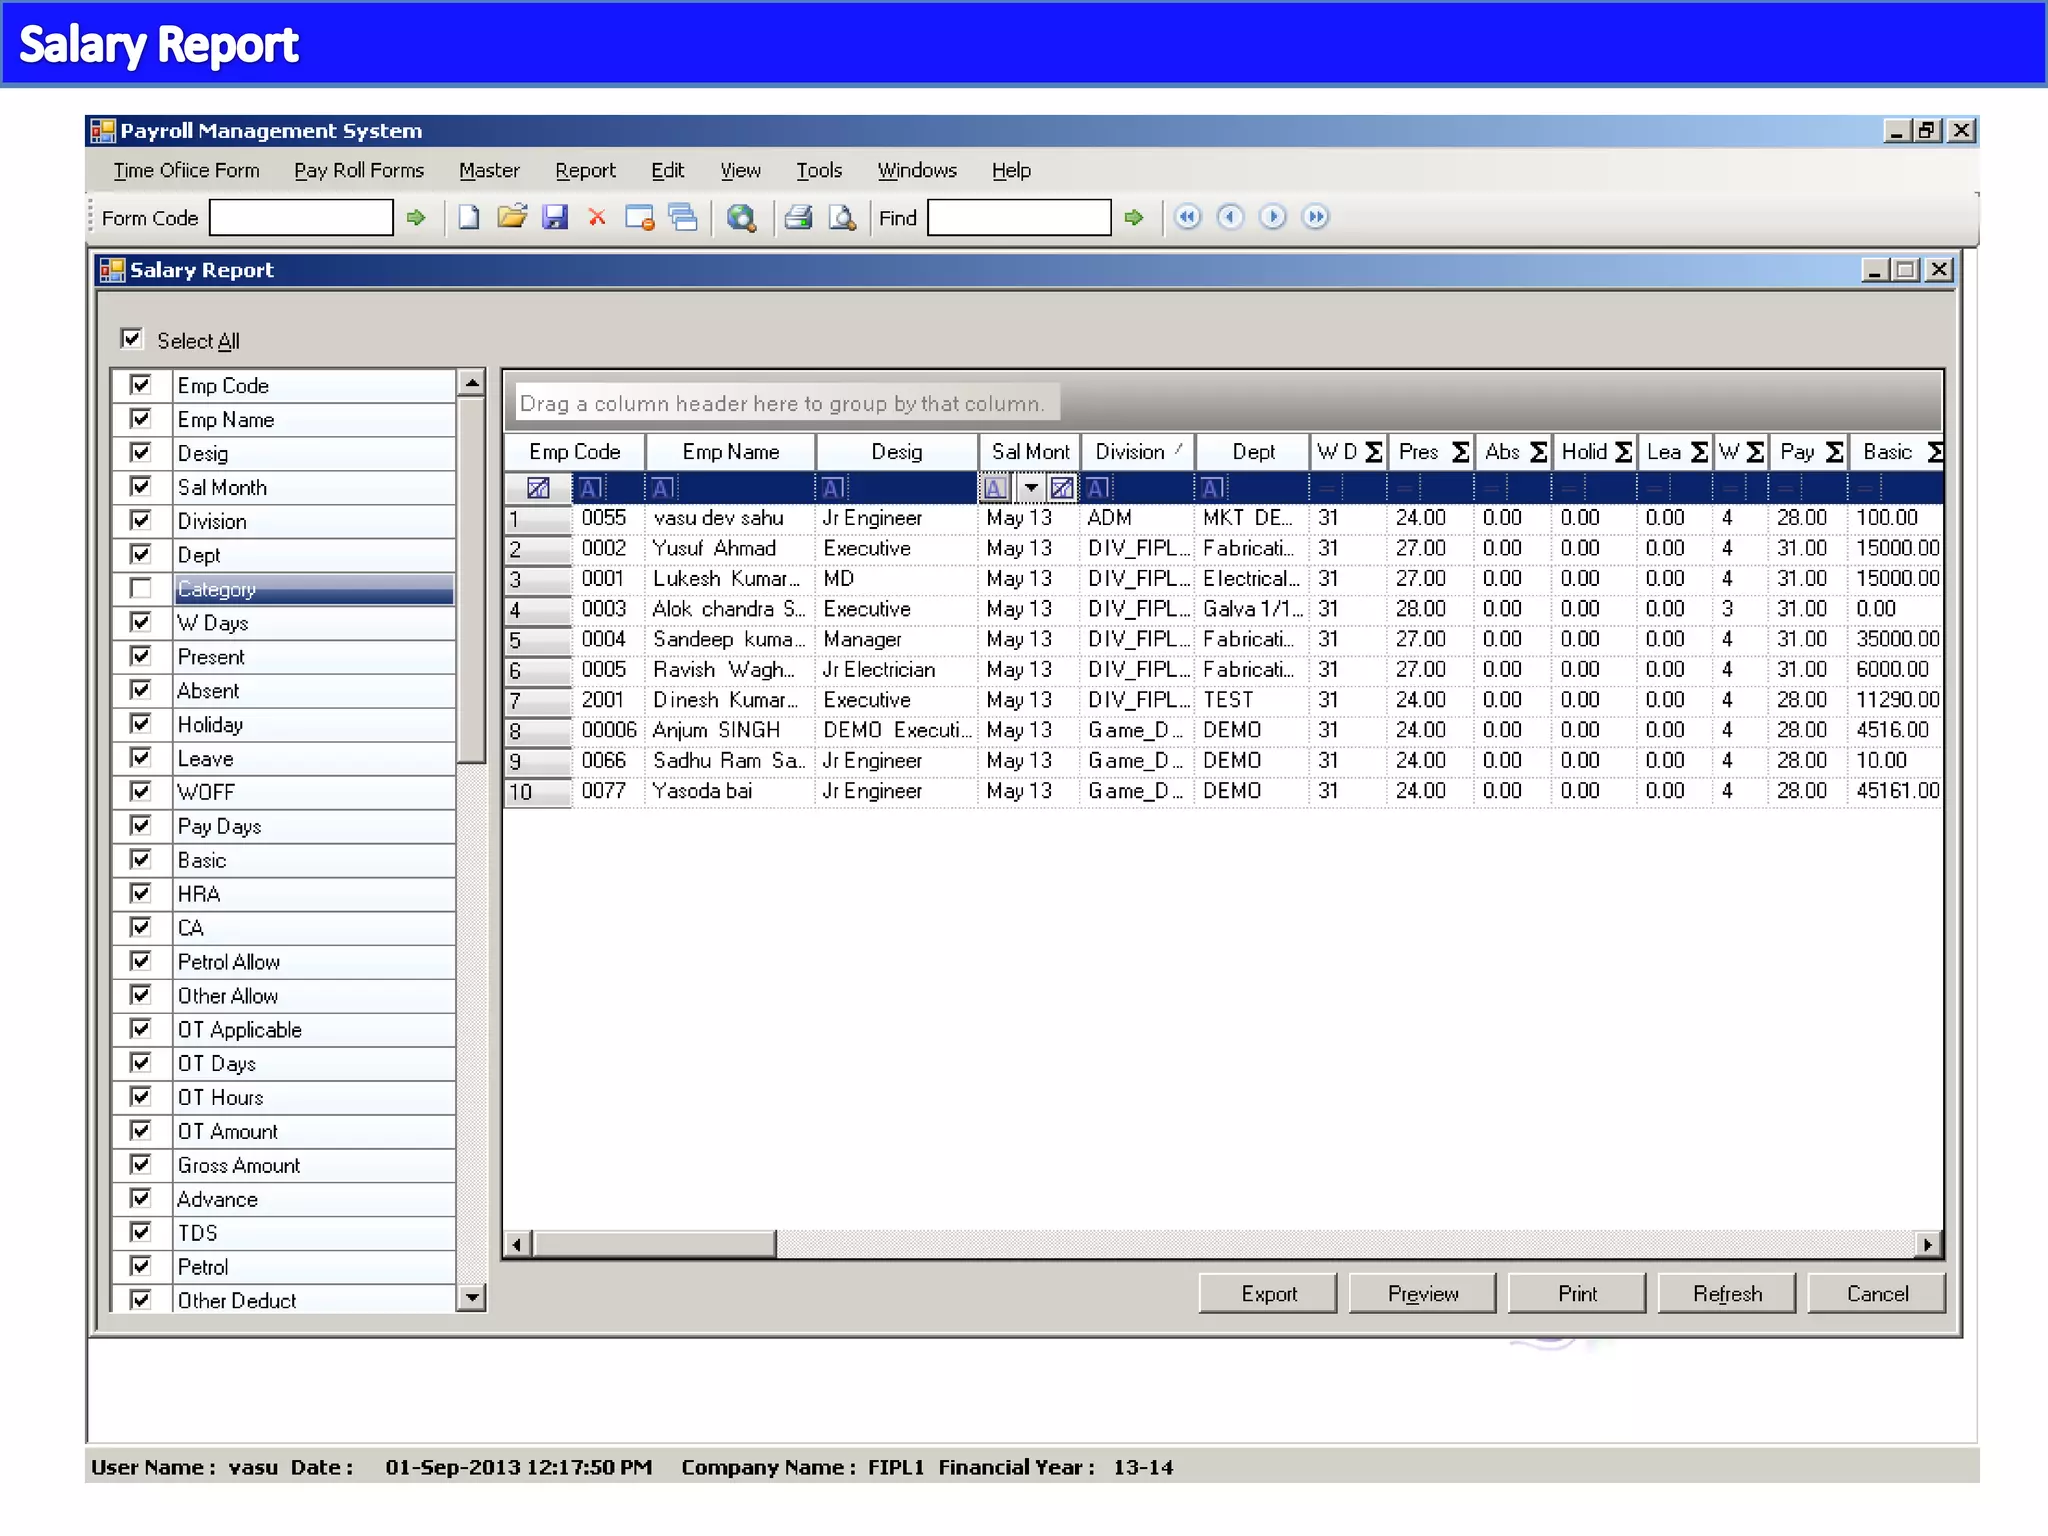
Task: Go to last record navigation icon
Action: pyautogui.click(x=1315, y=217)
